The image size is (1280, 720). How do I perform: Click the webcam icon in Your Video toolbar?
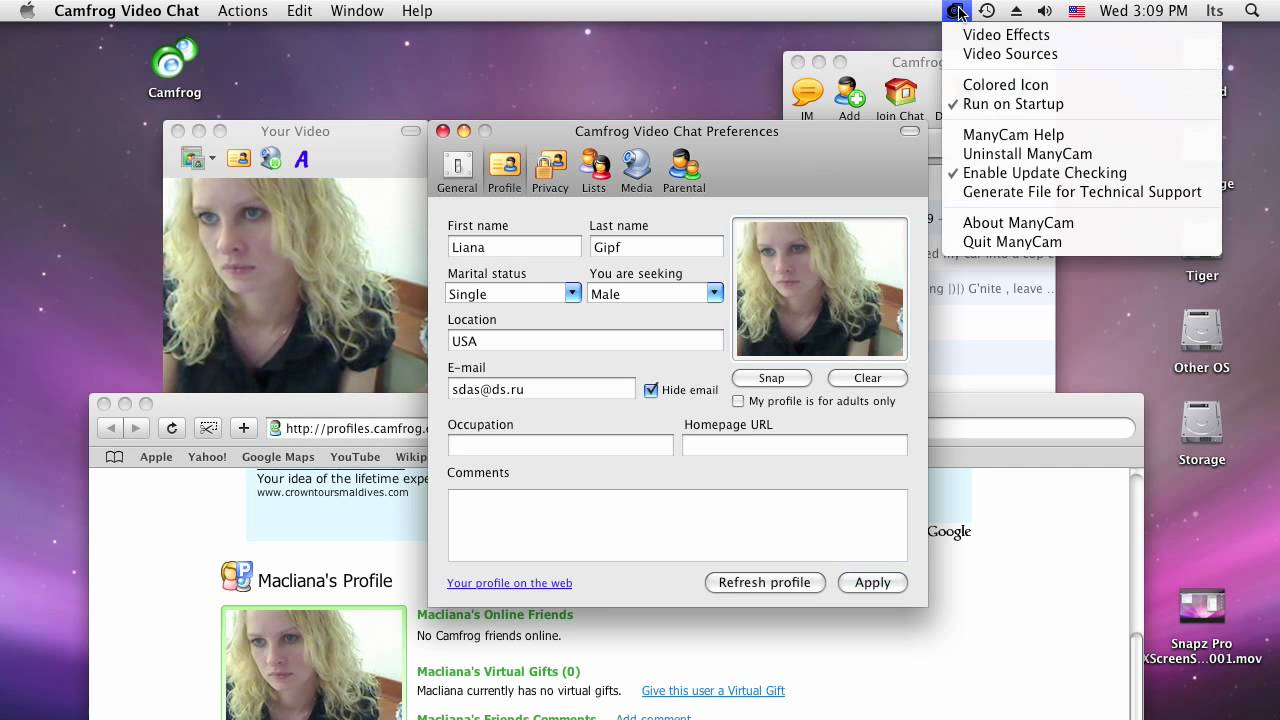[271, 158]
